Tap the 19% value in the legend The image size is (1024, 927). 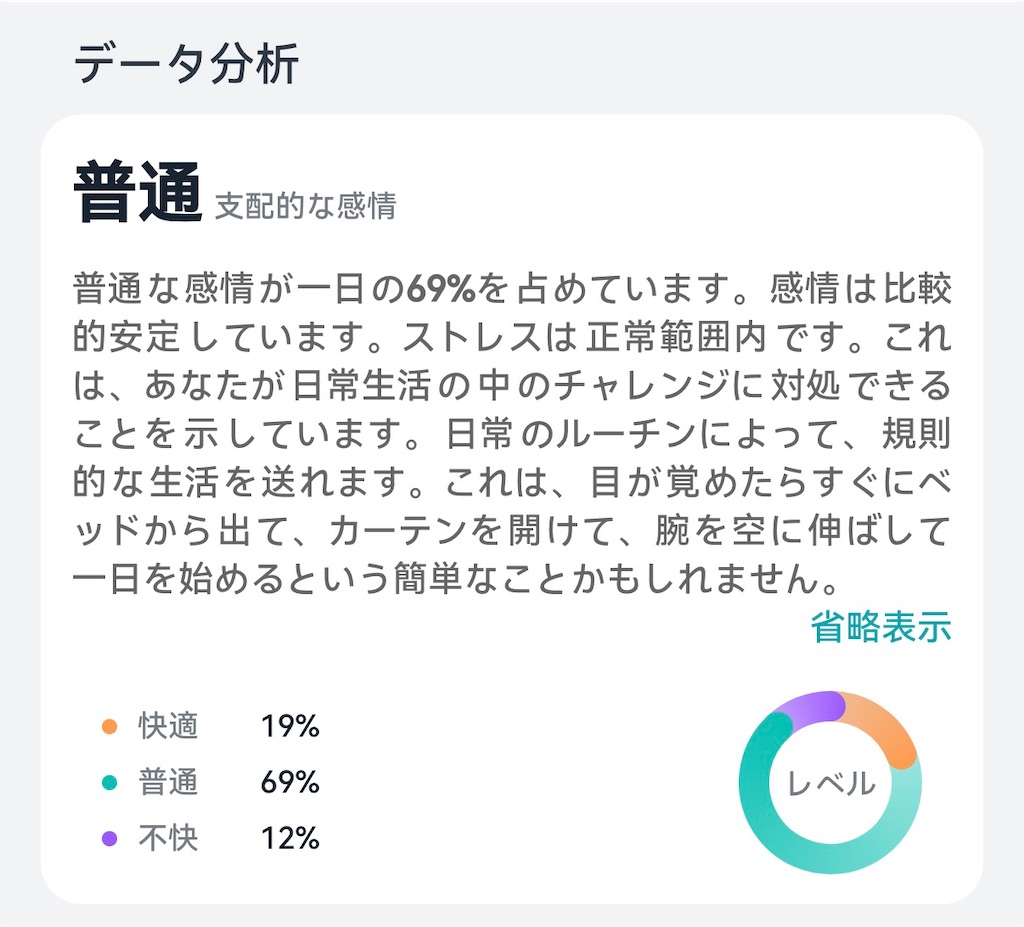(x=290, y=727)
